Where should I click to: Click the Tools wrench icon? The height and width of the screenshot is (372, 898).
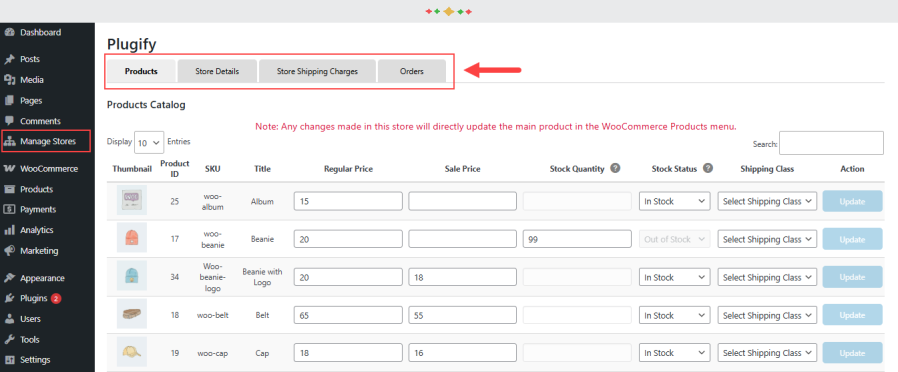click(x=9, y=339)
